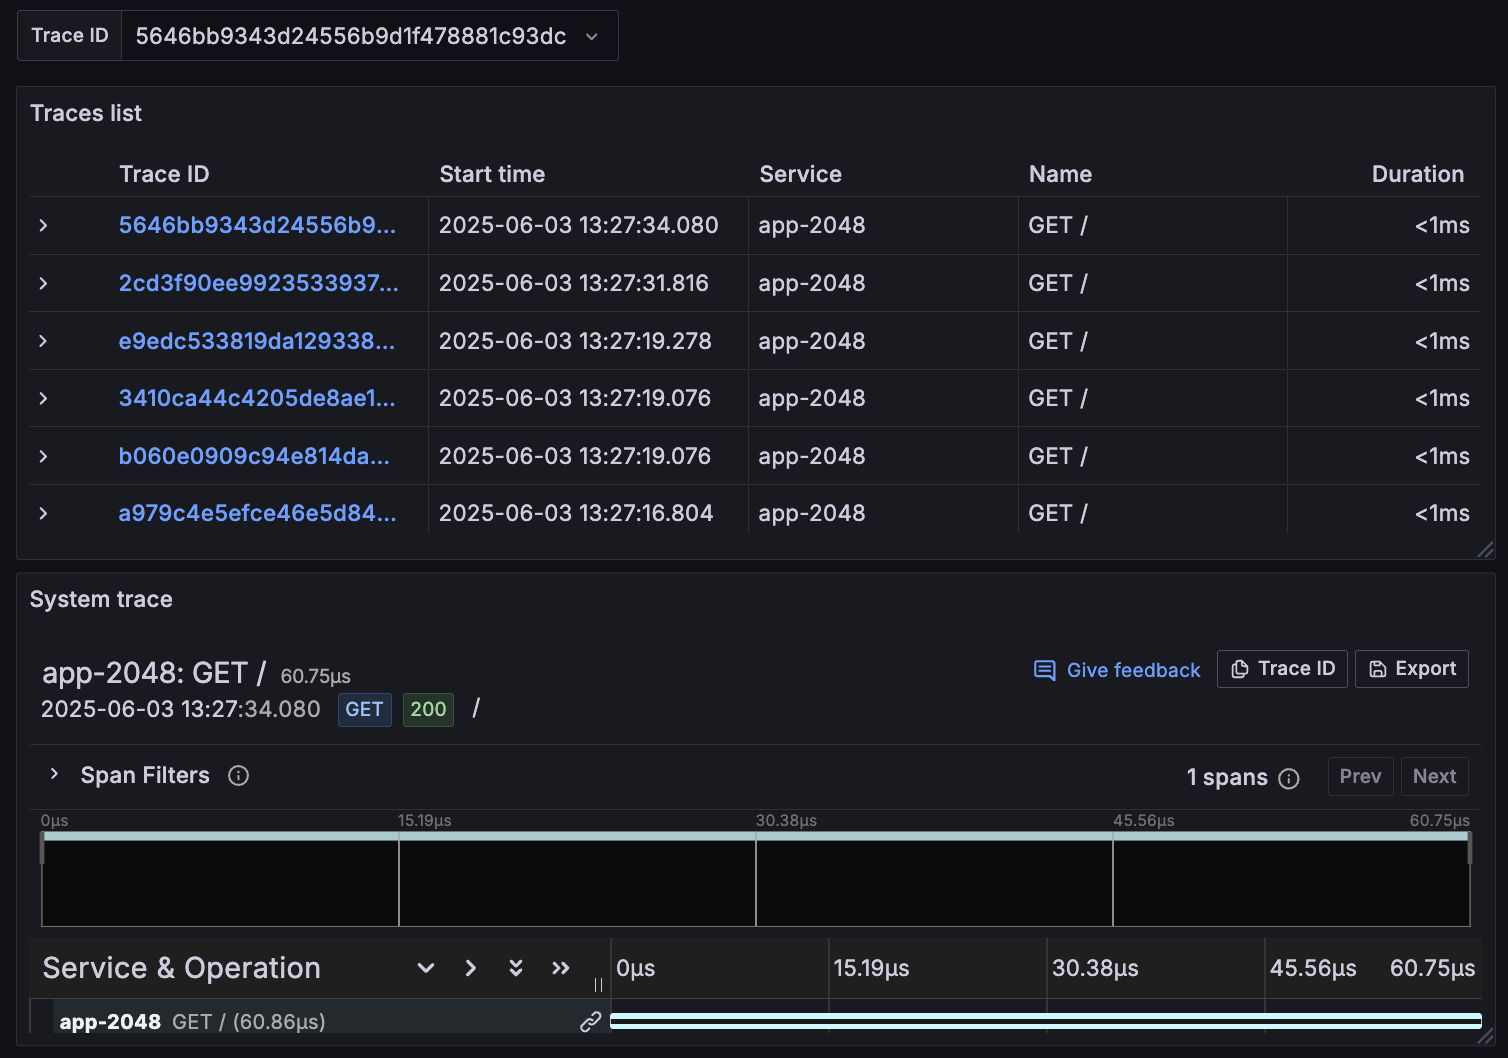The image size is (1508, 1058).
Task: Expand the first trace row 5646bb9343d24556b9
Action: click(x=42, y=225)
